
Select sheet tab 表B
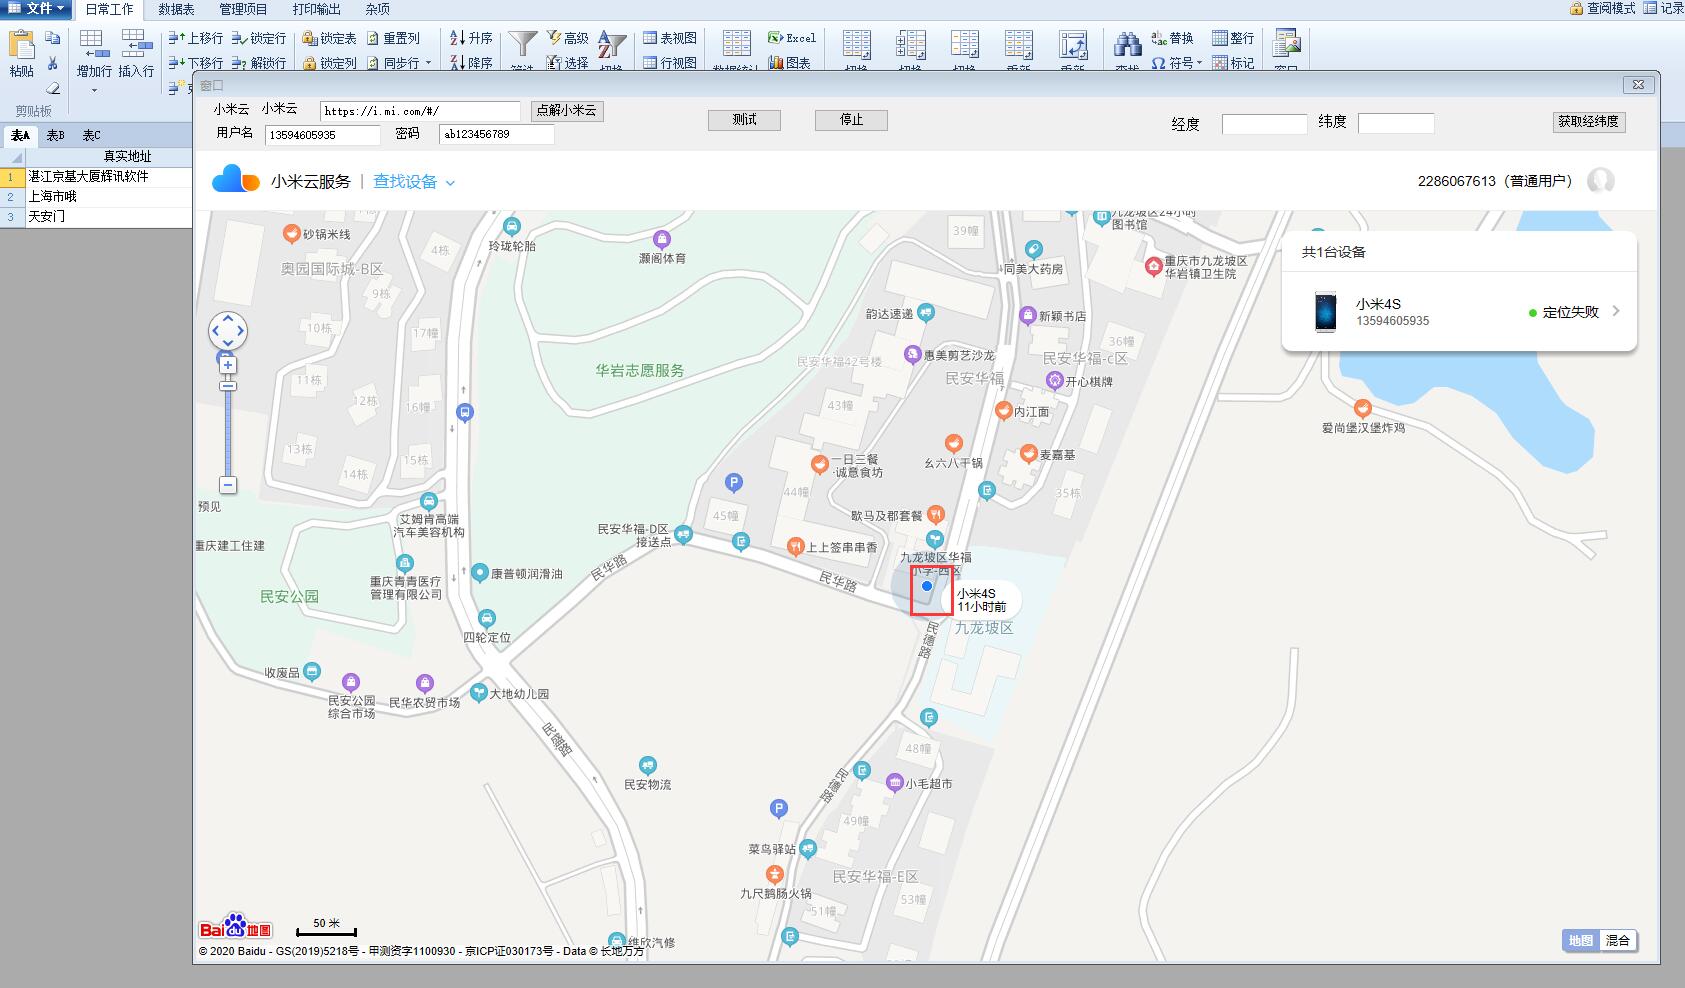click(x=55, y=135)
